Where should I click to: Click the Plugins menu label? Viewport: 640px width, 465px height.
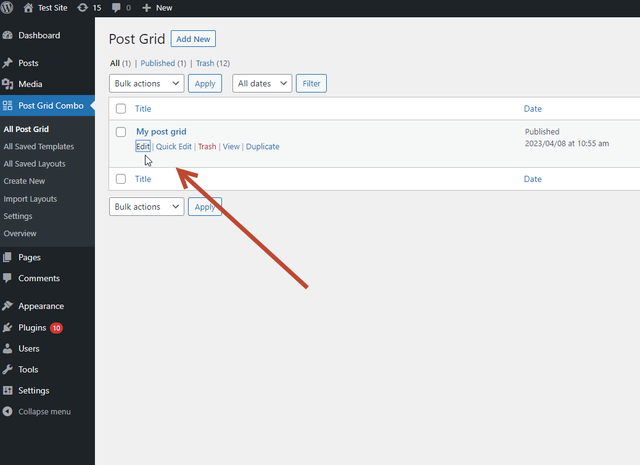(x=32, y=328)
